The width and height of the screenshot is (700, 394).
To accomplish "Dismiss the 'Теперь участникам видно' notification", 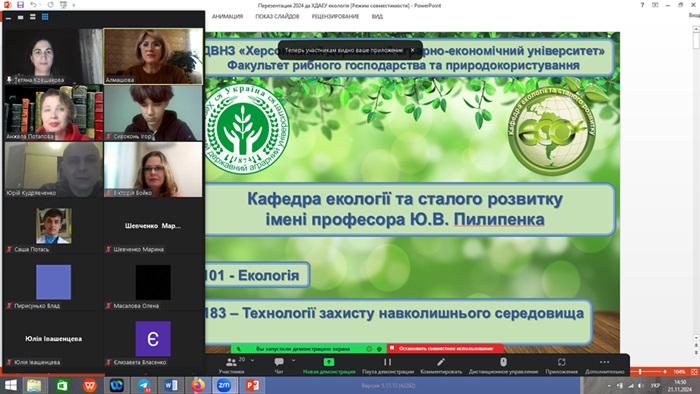I will point(412,50).
